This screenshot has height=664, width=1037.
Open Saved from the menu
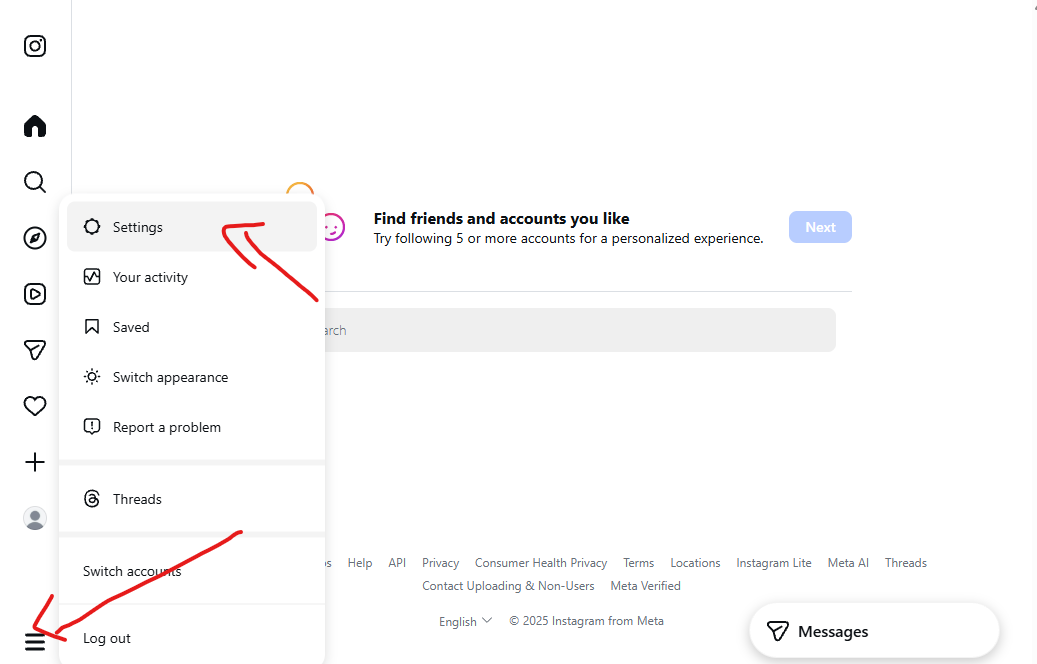[192, 327]
